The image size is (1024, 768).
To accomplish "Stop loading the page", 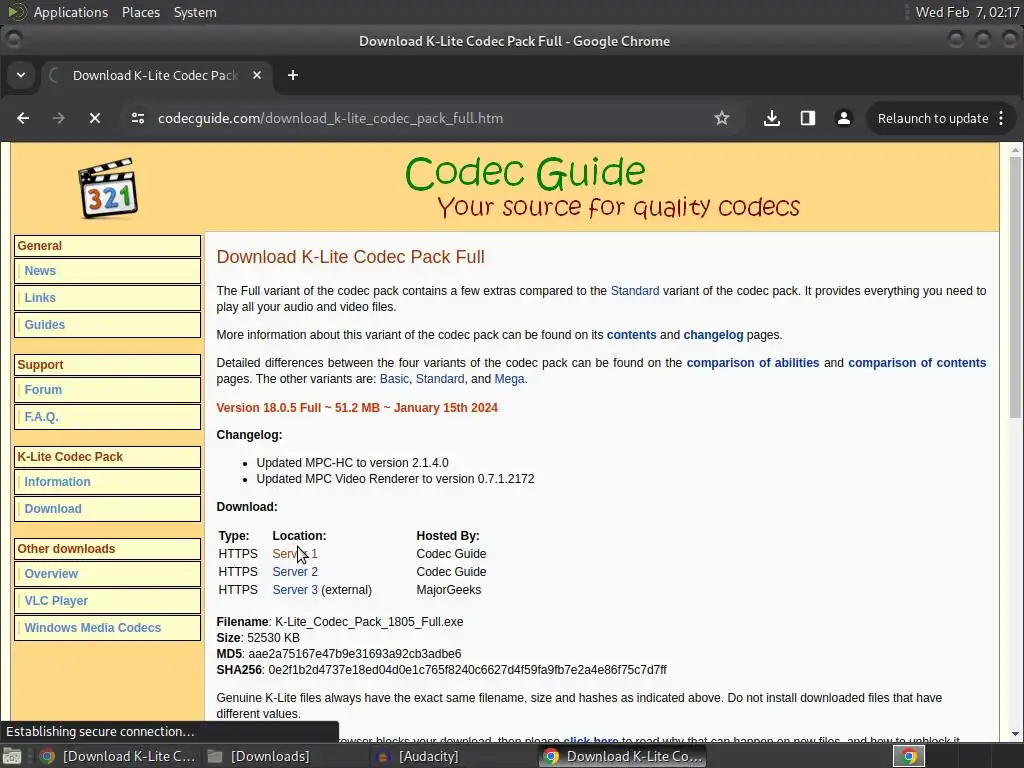I will click(95, 118).
